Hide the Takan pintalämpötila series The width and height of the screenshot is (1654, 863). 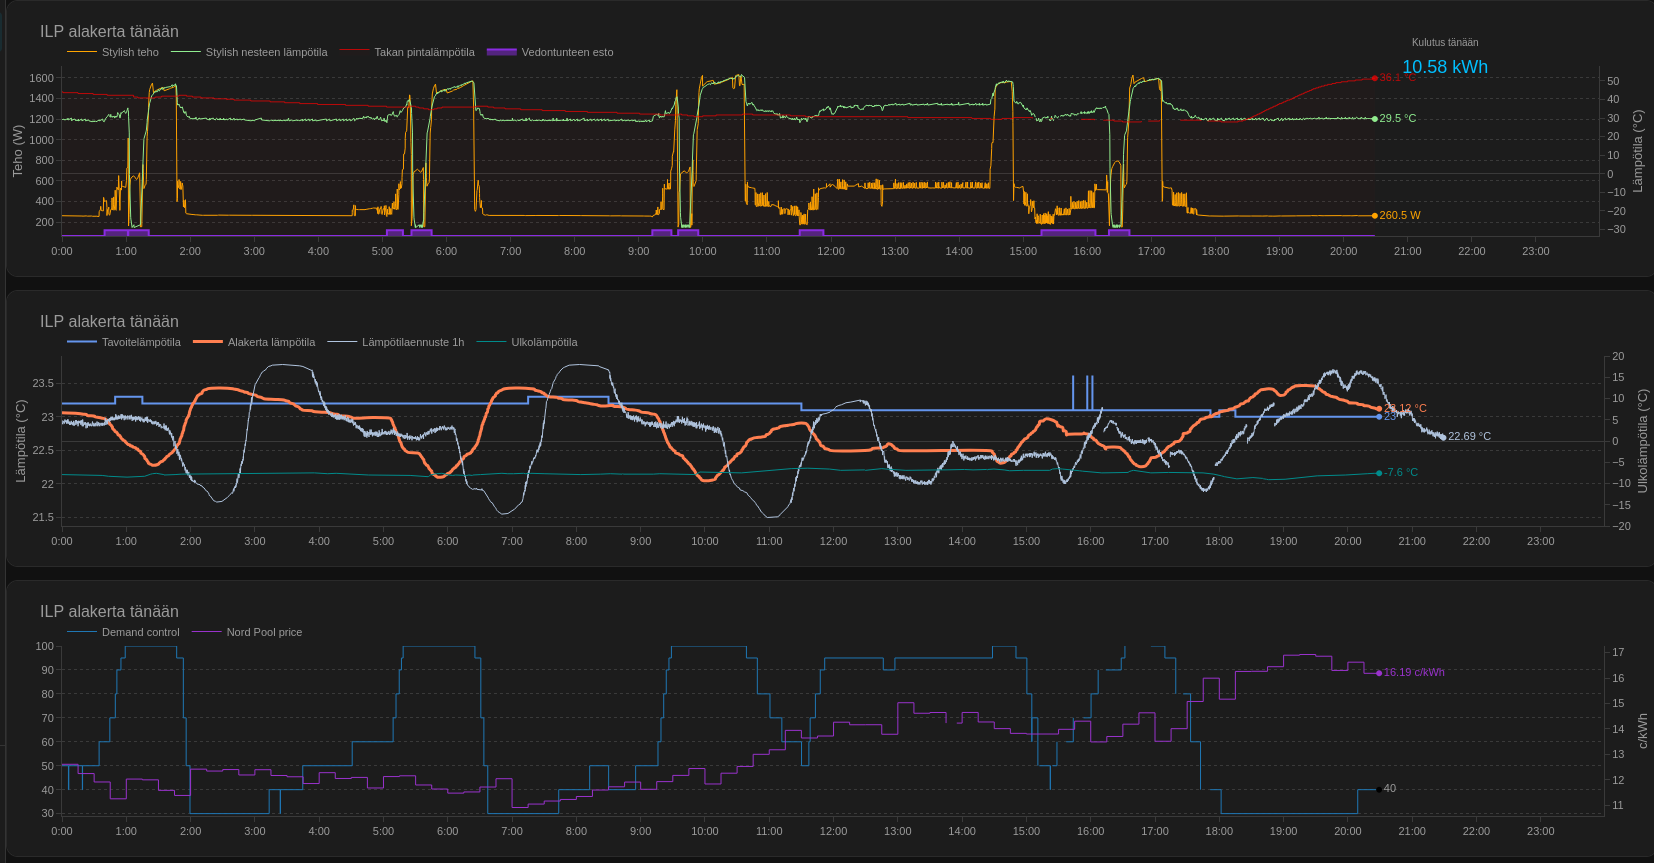(x=424, y=52)
